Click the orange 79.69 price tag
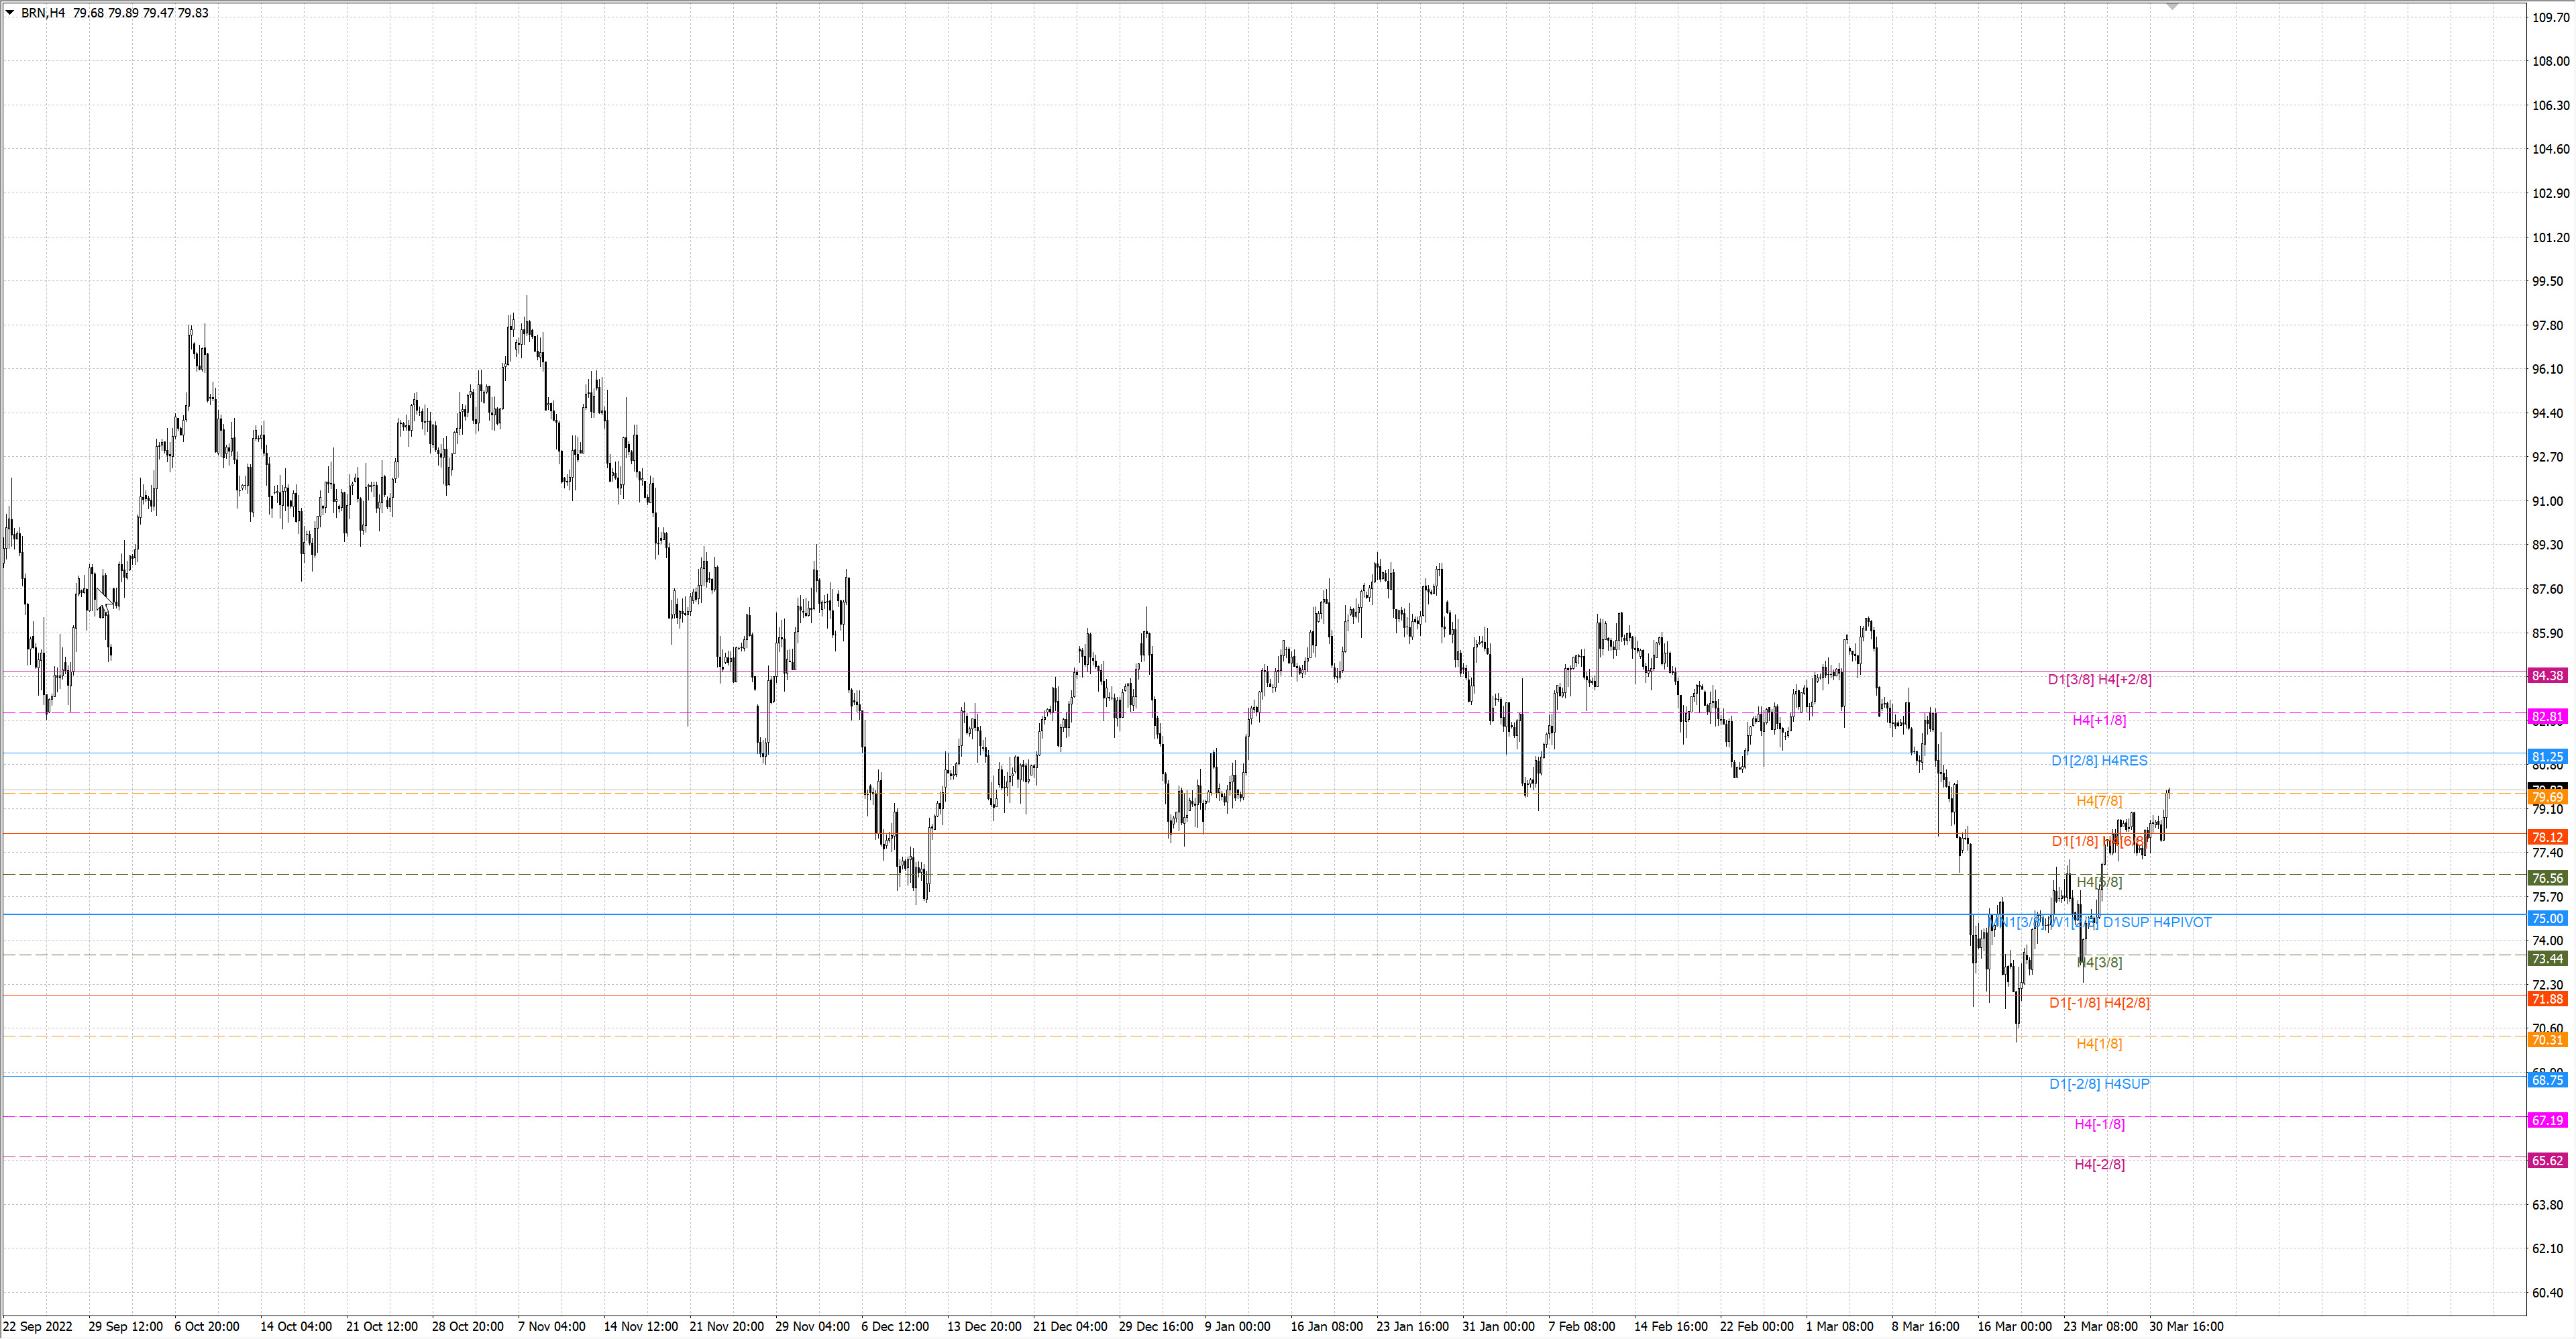Screen dimensions: 2576x1339 pos(2546,798)
